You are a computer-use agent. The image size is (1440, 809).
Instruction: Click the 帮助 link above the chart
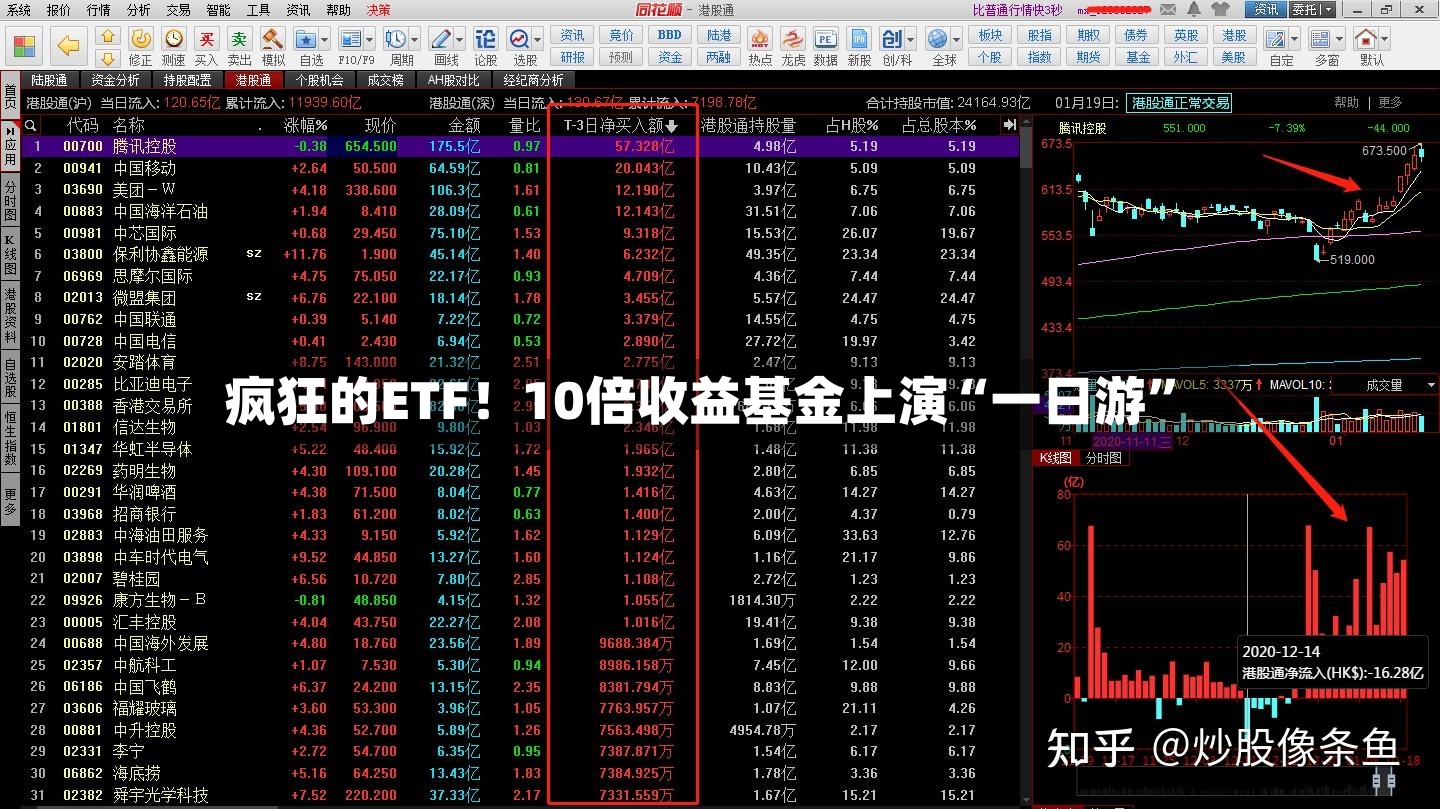pos(1346,102)
